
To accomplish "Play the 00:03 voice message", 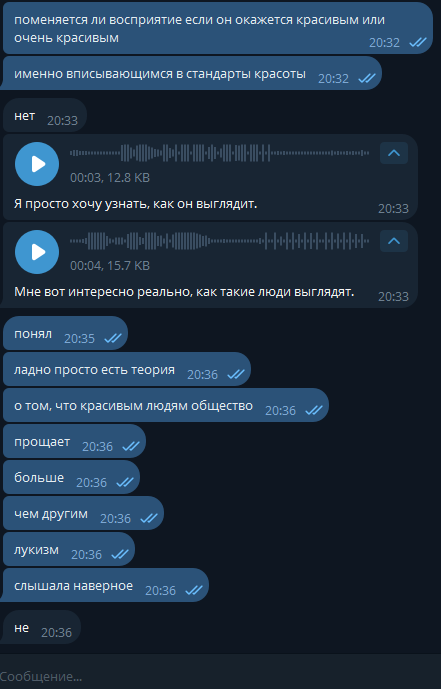I will pyautogui.click(x=37, y=164).
